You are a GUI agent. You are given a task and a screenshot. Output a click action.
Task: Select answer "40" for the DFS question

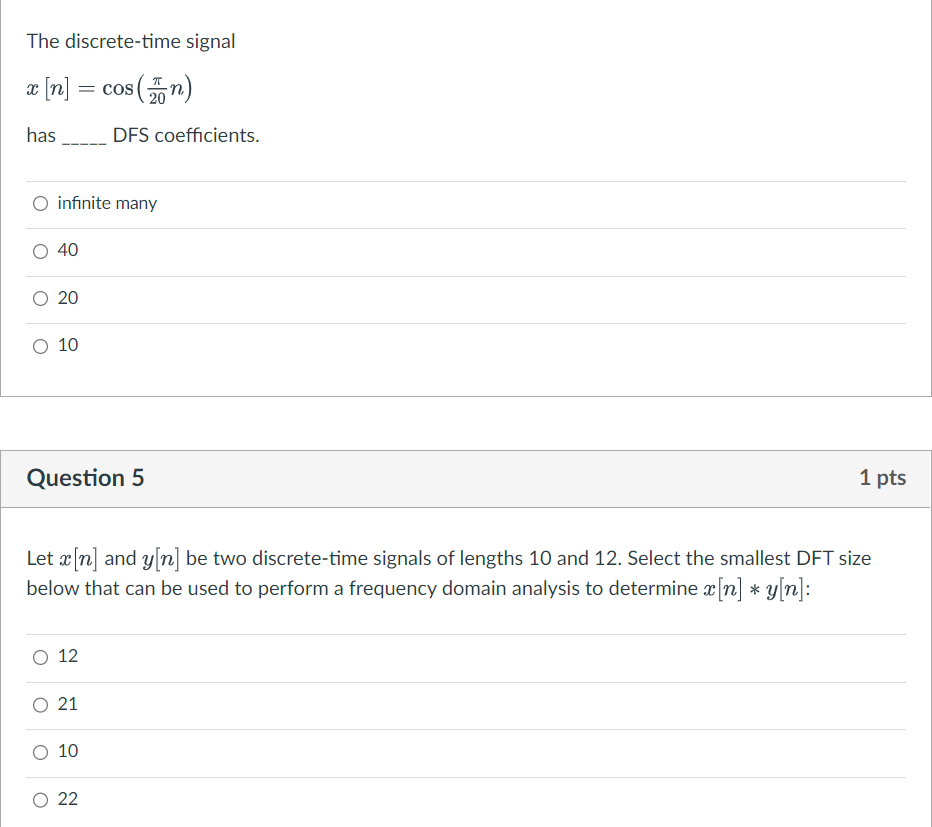point(40,251)
